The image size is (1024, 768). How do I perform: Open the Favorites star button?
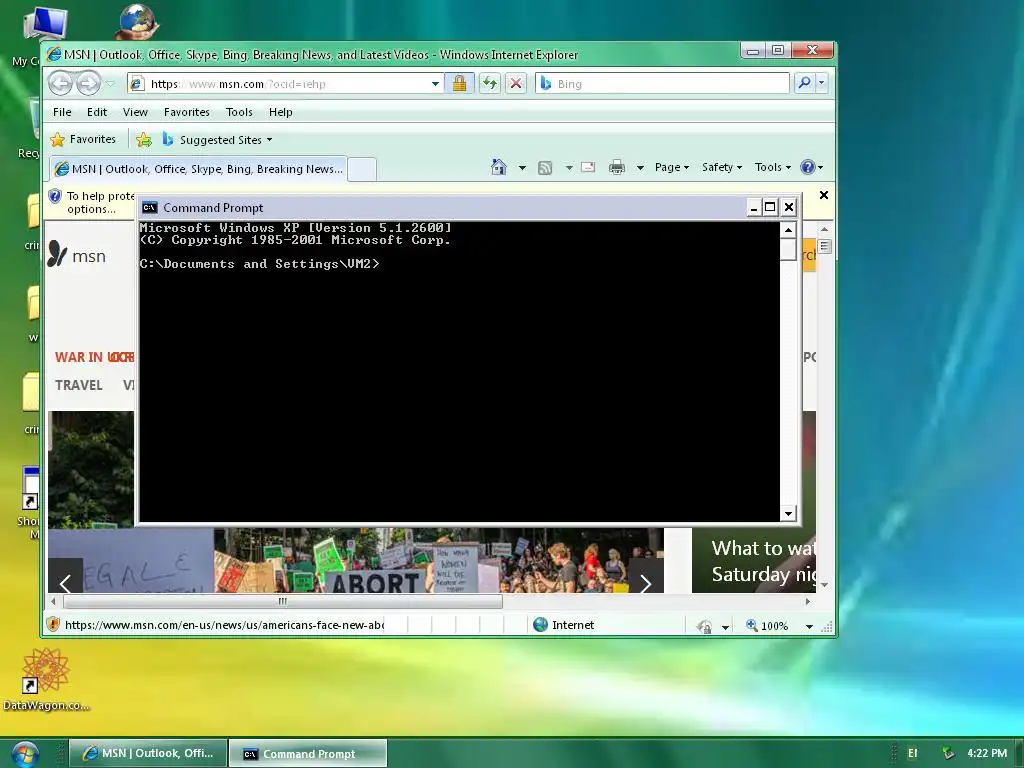point(83,139)
